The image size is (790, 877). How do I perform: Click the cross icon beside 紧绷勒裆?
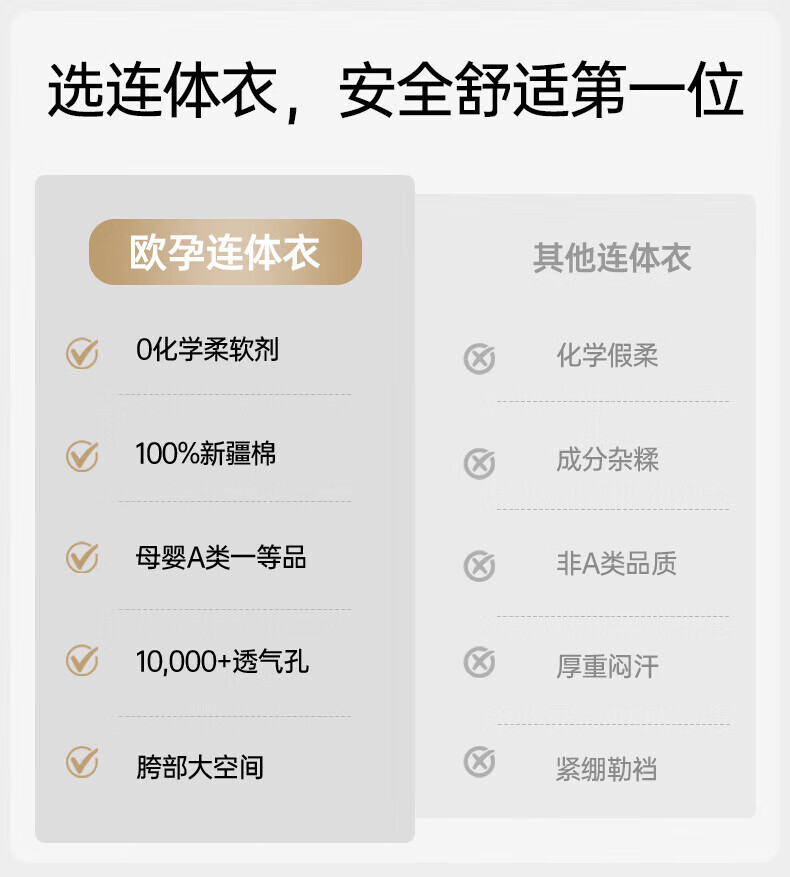pyautogui.click(x=480, y=763)
